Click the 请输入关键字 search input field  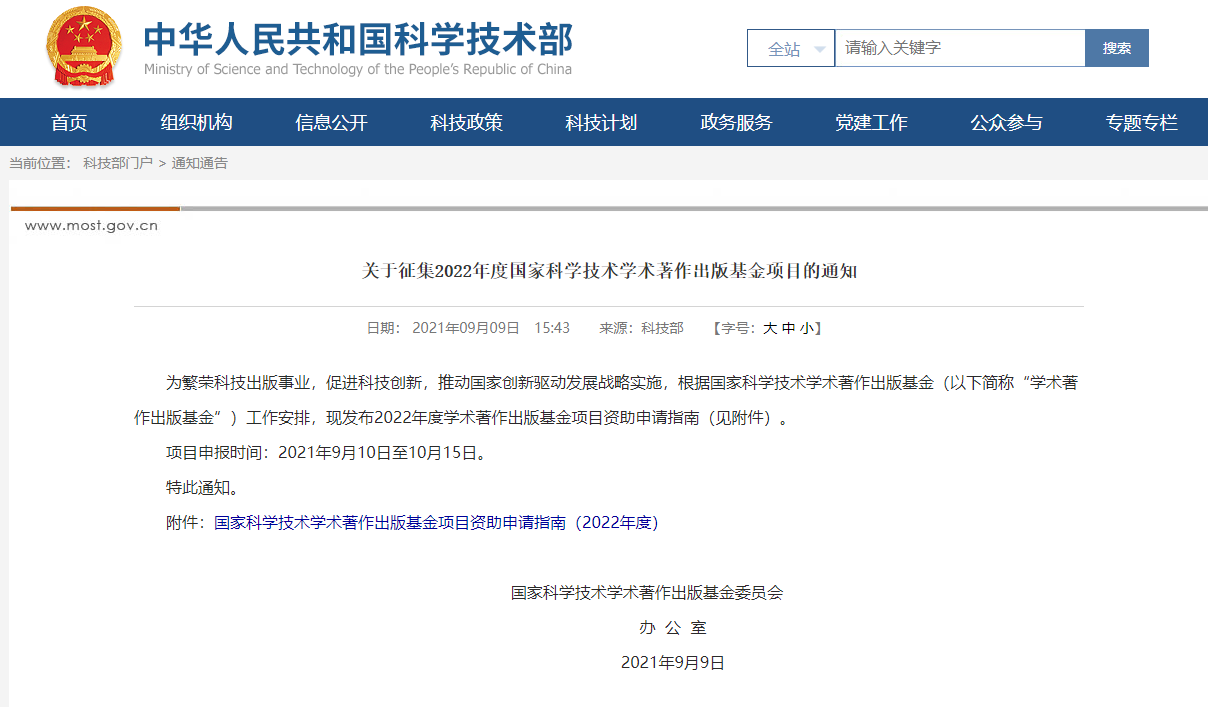click(959, 48)
